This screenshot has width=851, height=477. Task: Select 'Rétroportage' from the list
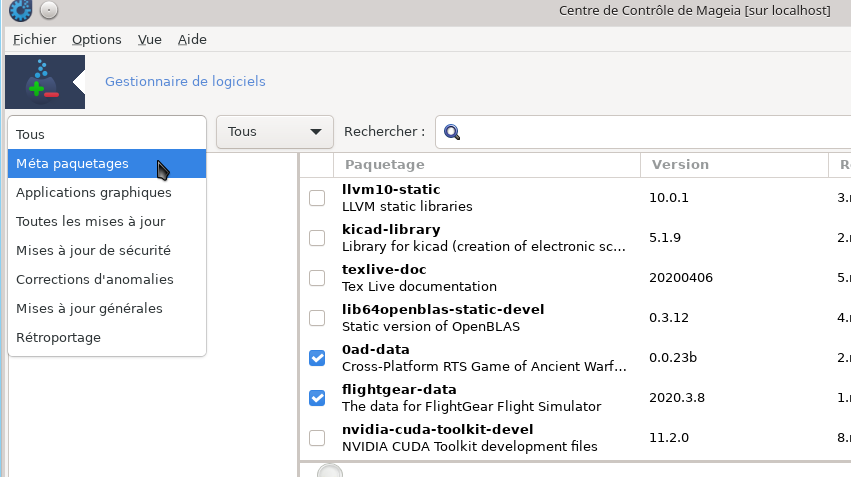click(107, 338)
